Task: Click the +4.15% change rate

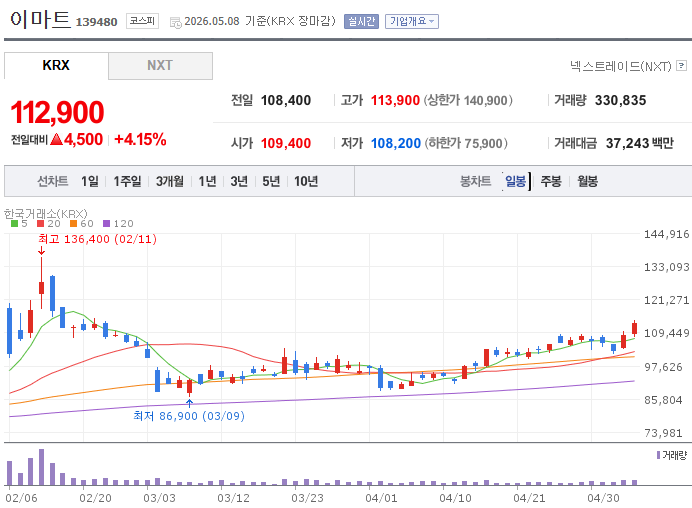Action: (140, 139)
